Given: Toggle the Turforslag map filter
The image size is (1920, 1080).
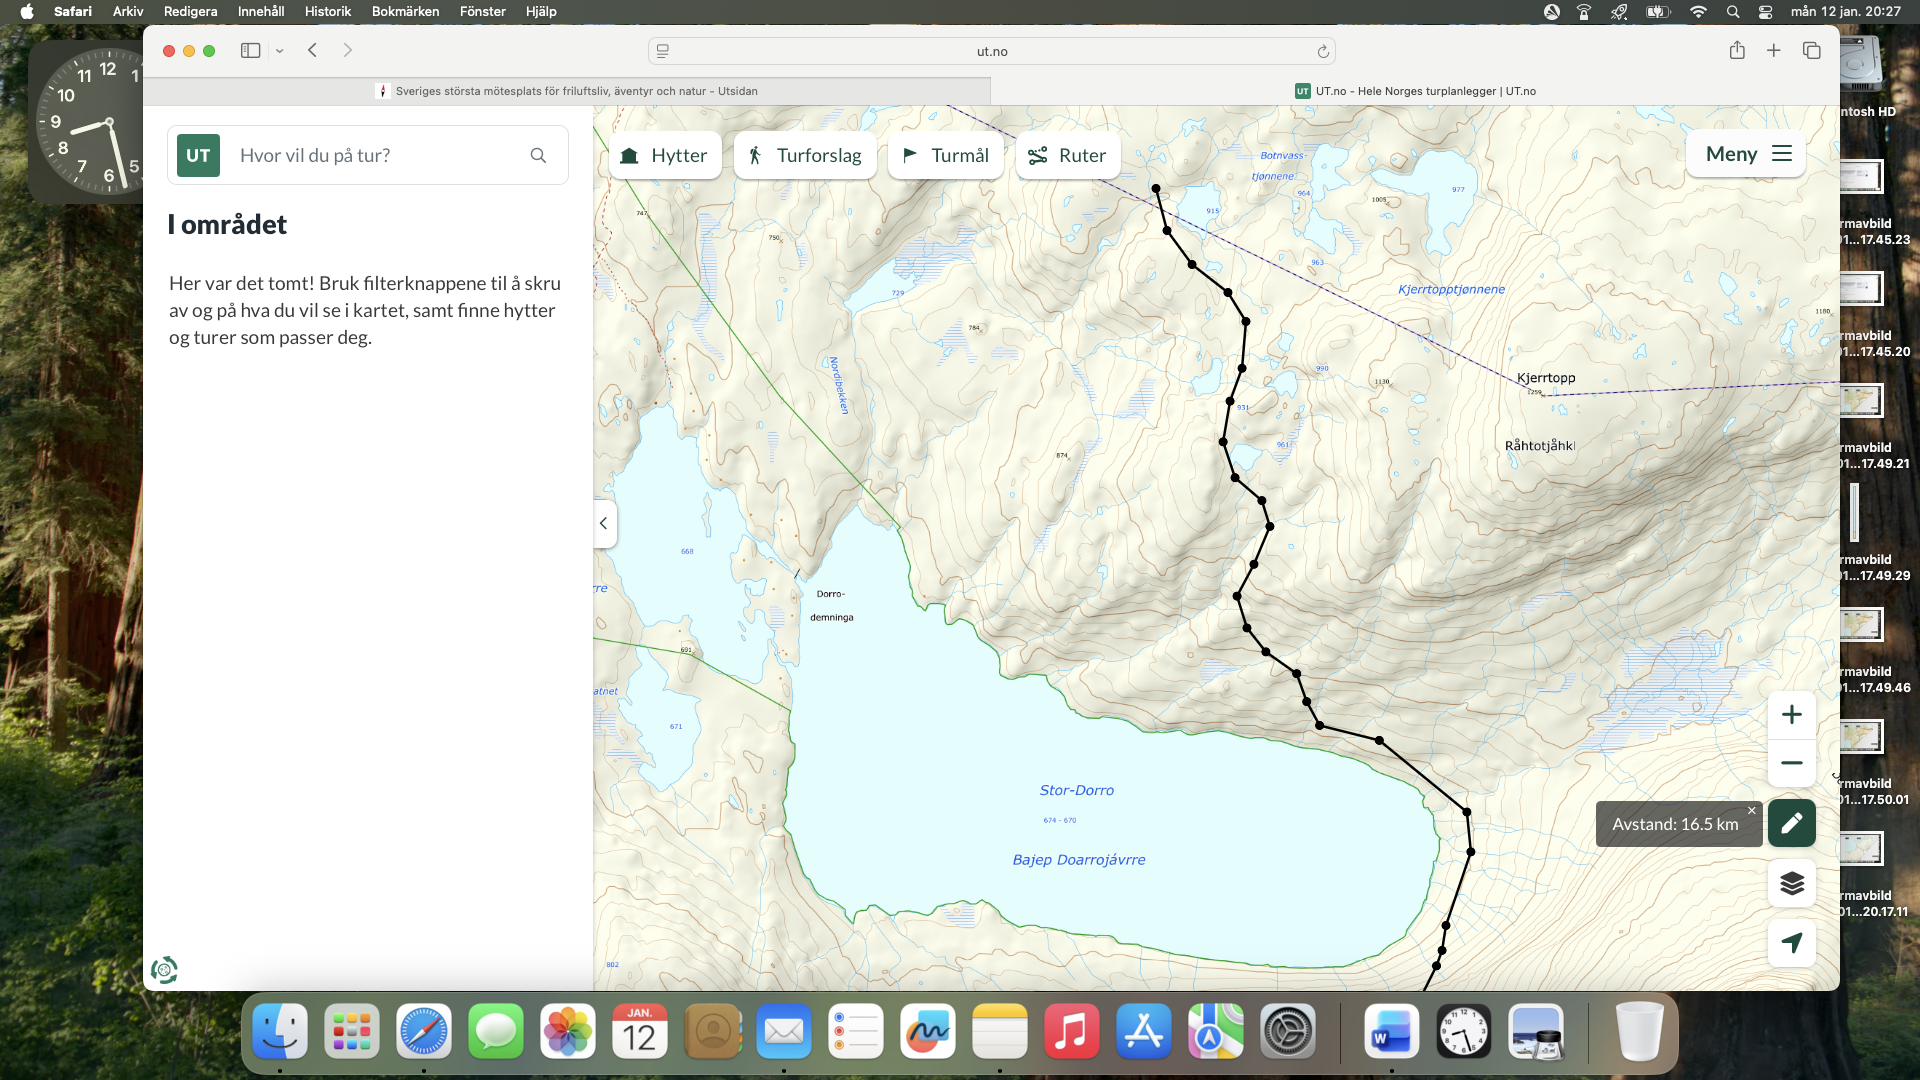Looking at the screenshot, I should pos(805,155).
